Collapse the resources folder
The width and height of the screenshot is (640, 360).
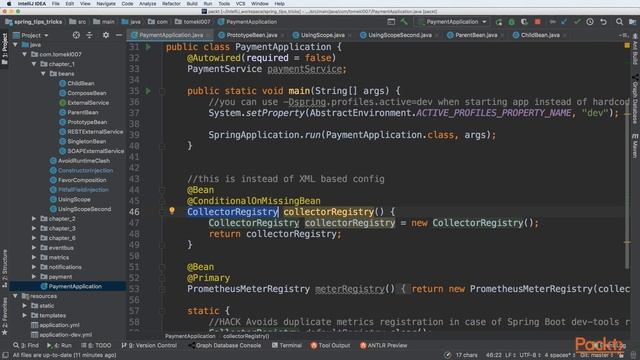[x=15, y=296]
